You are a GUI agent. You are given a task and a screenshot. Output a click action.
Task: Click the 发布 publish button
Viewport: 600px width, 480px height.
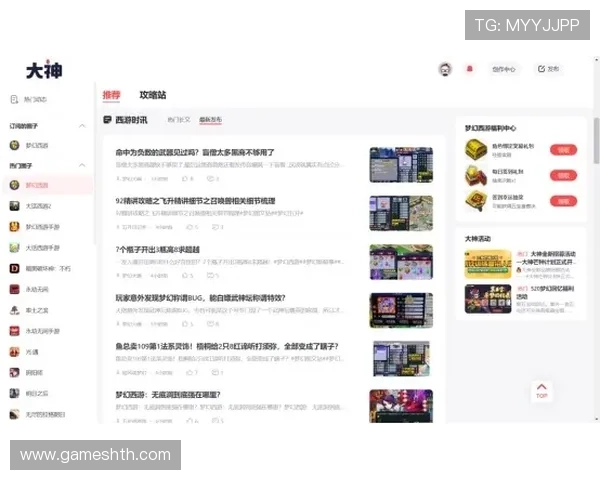[548, 69]
